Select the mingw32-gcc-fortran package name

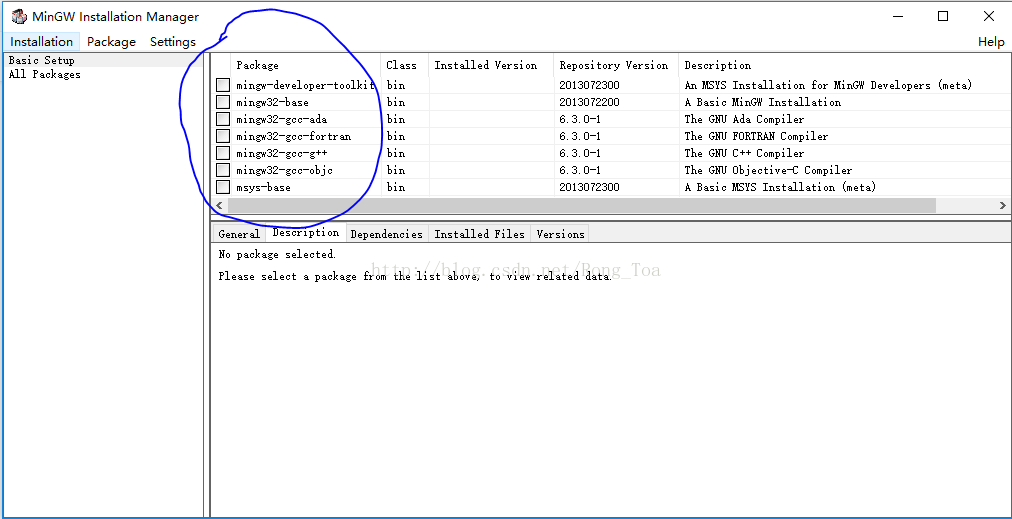[294, 136]
